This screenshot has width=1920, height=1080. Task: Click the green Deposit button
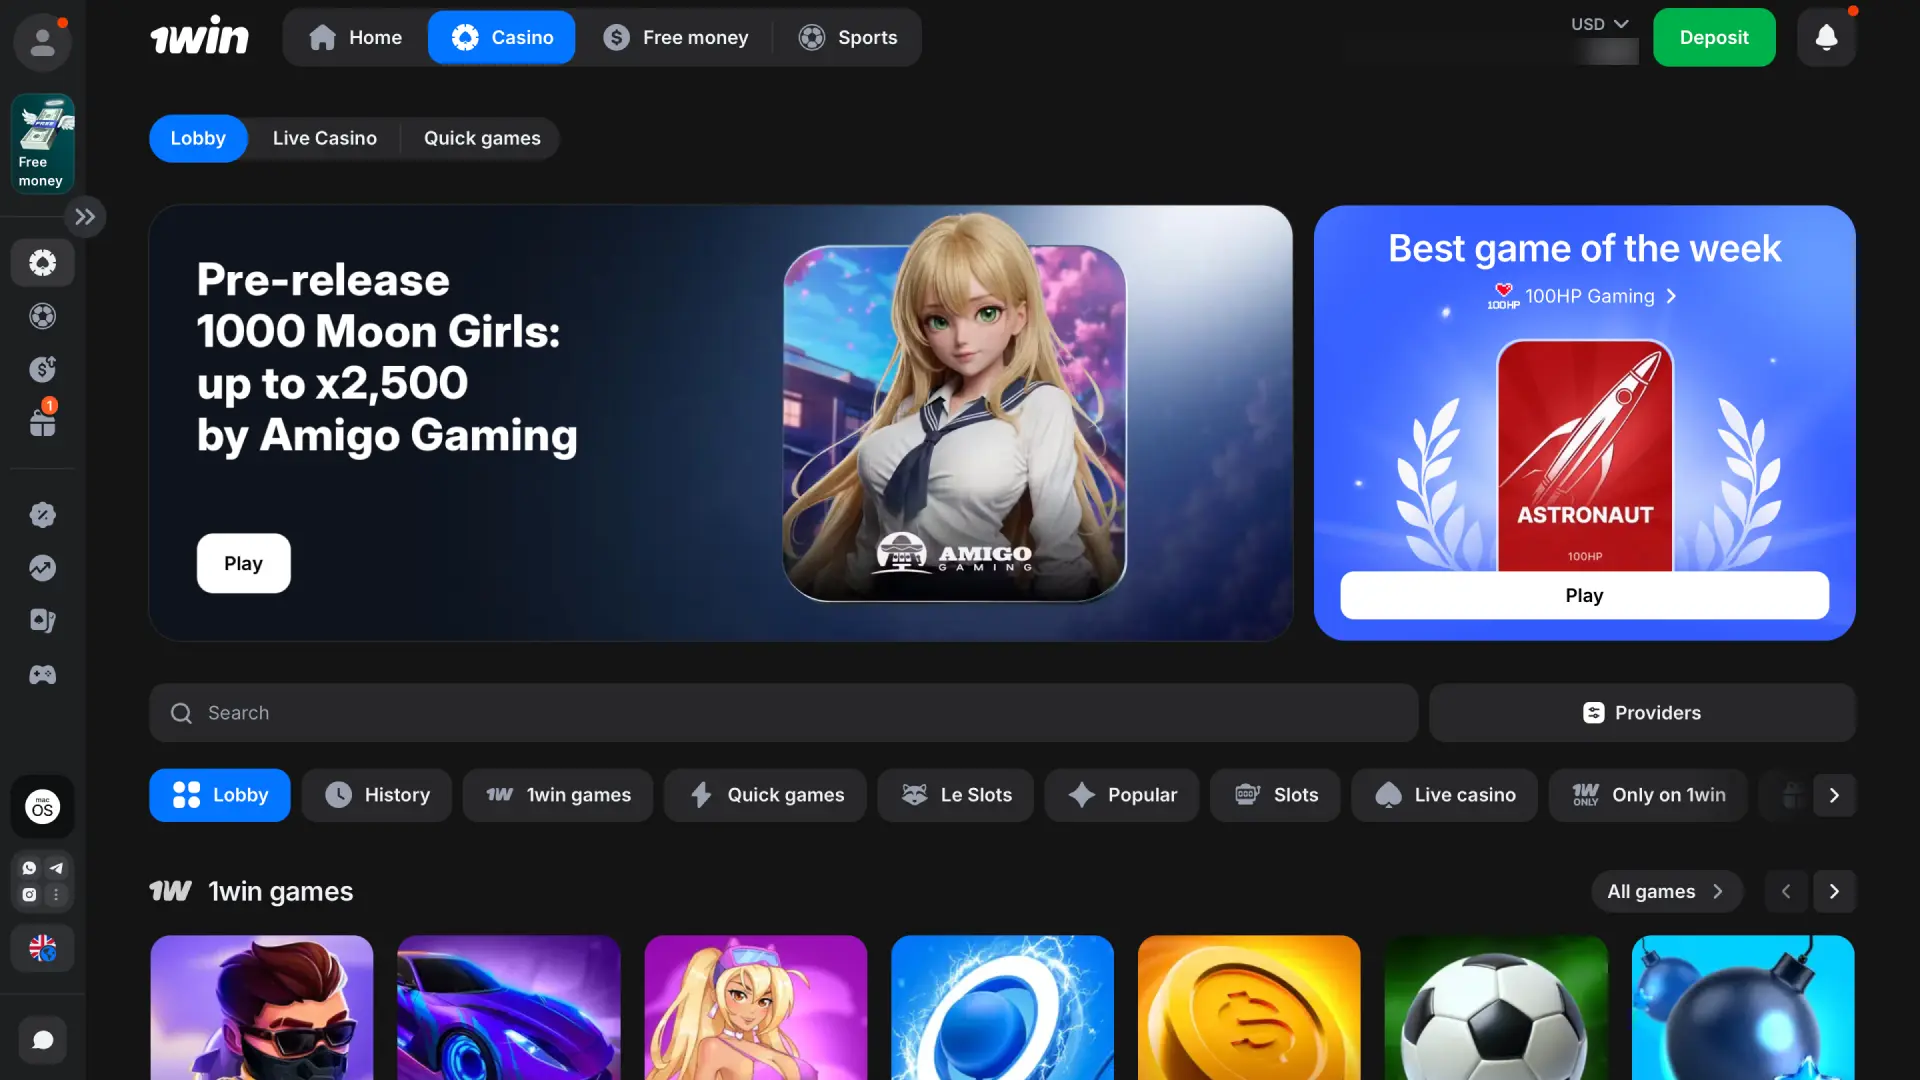pyautogui.click(x=1714, y=38)
